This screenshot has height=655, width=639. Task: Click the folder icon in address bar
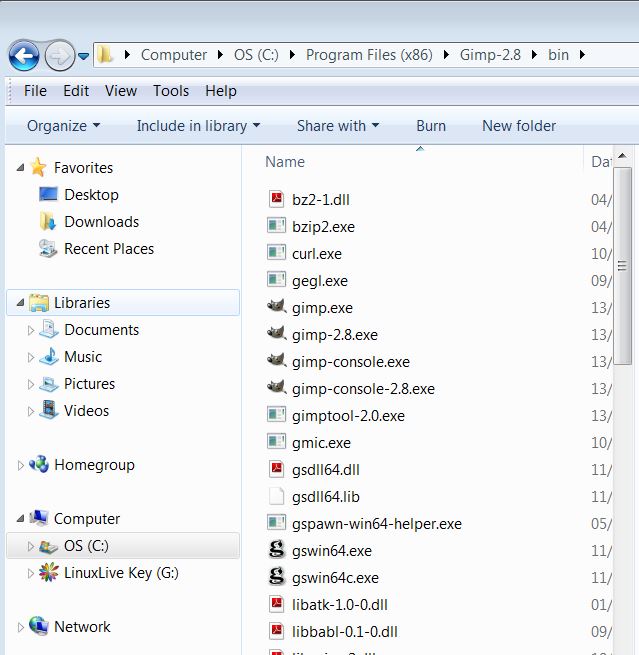[x=105, y=55]
